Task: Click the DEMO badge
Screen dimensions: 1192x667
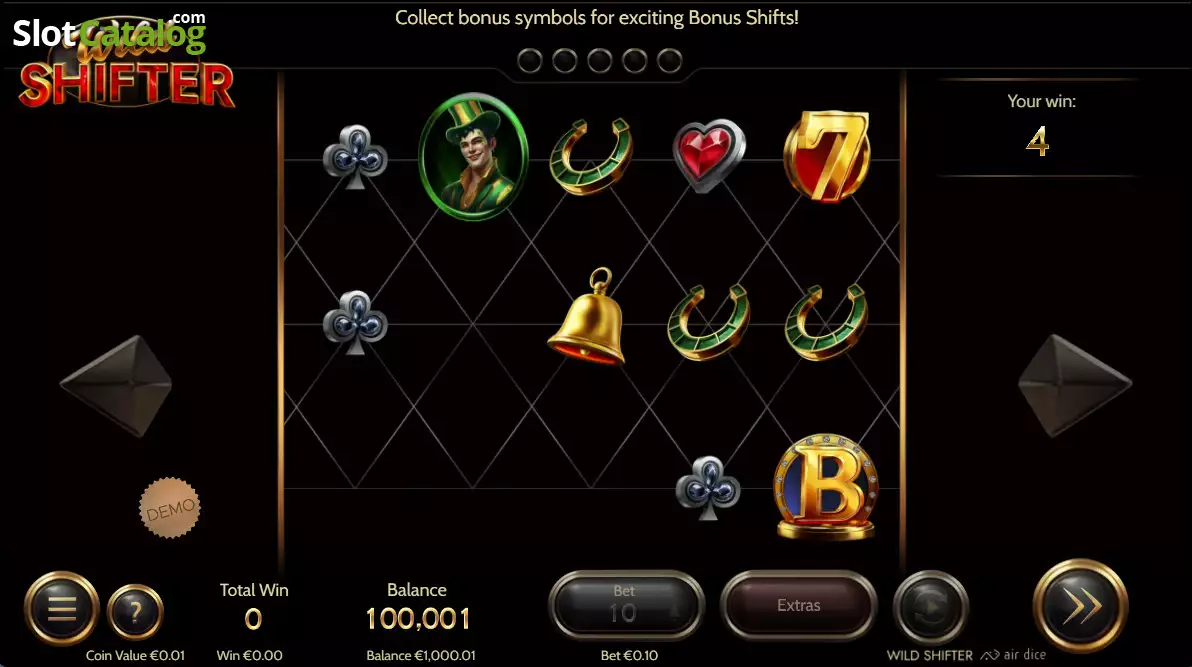Action: click(170, 508)
